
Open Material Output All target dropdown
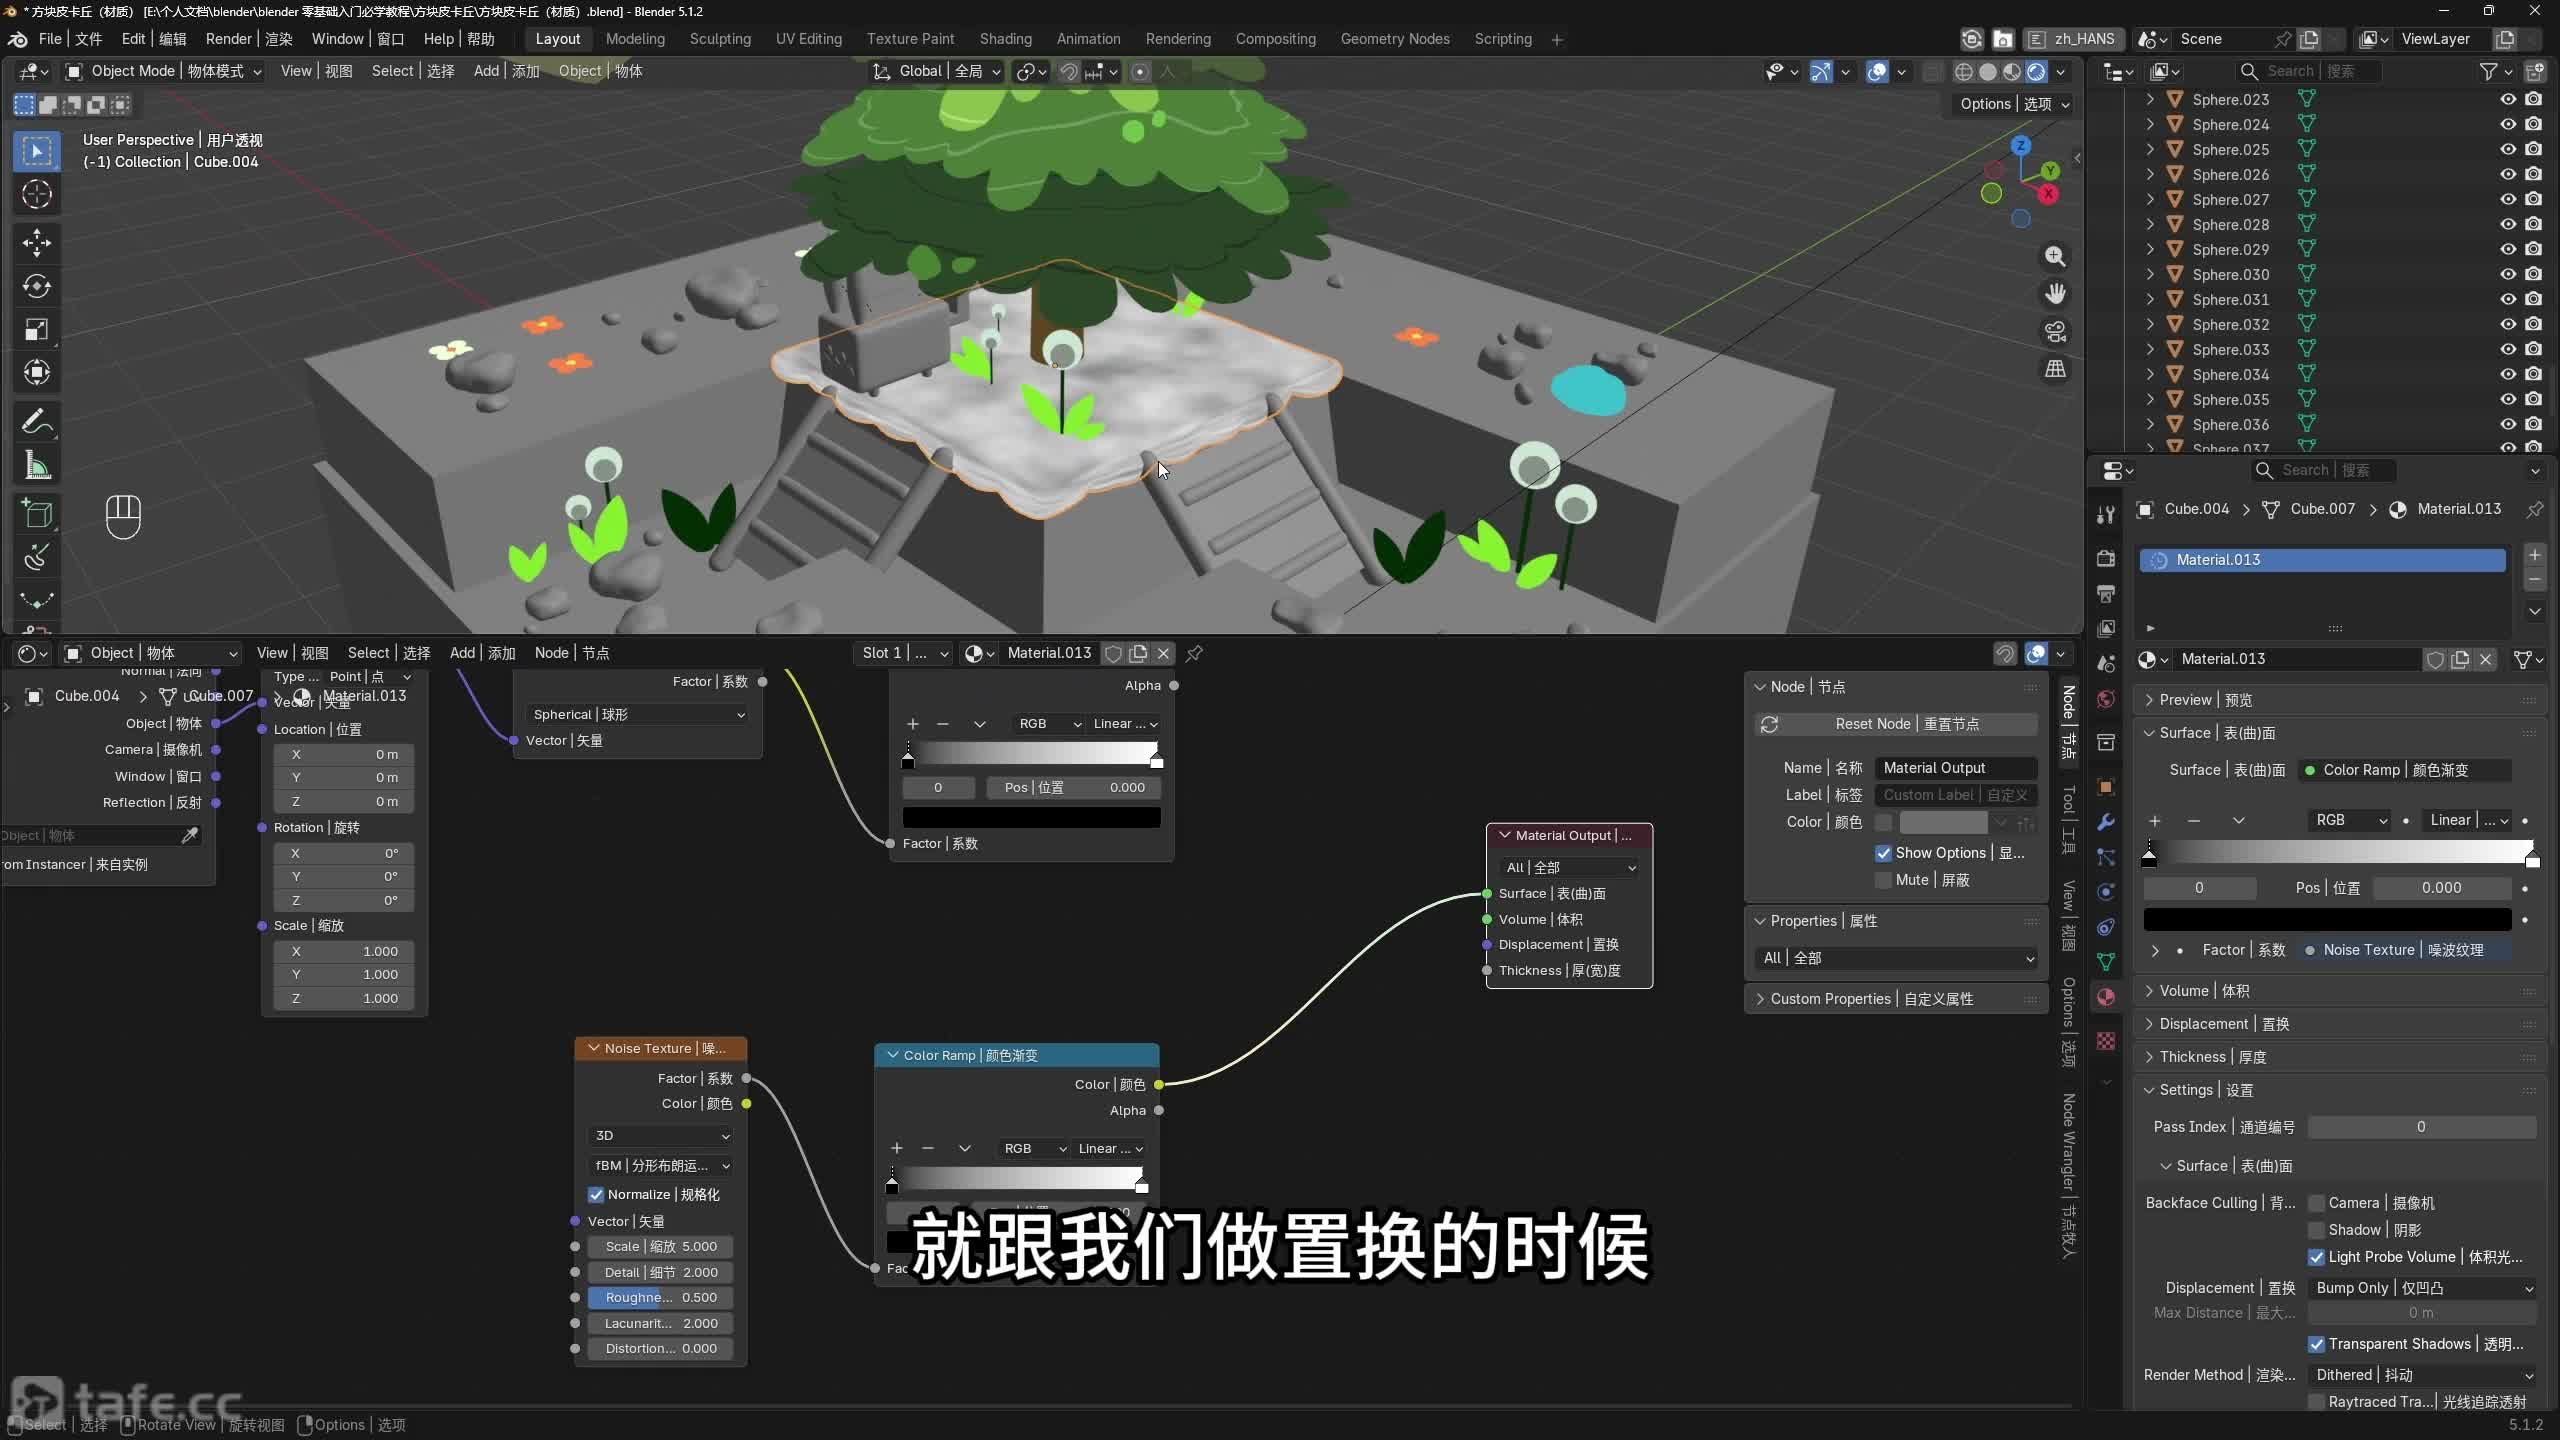coord(1569,867)
